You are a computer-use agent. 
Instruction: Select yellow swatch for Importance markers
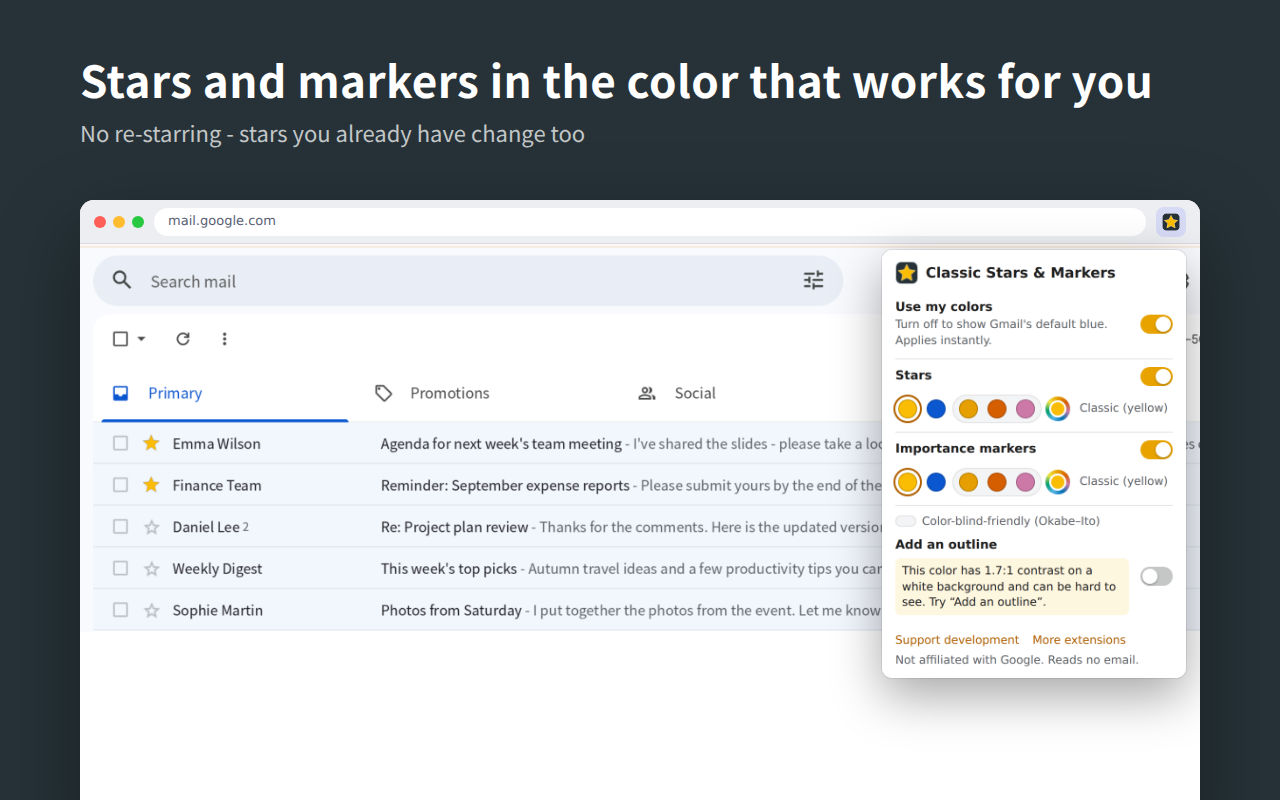click(x=907, y=482)
